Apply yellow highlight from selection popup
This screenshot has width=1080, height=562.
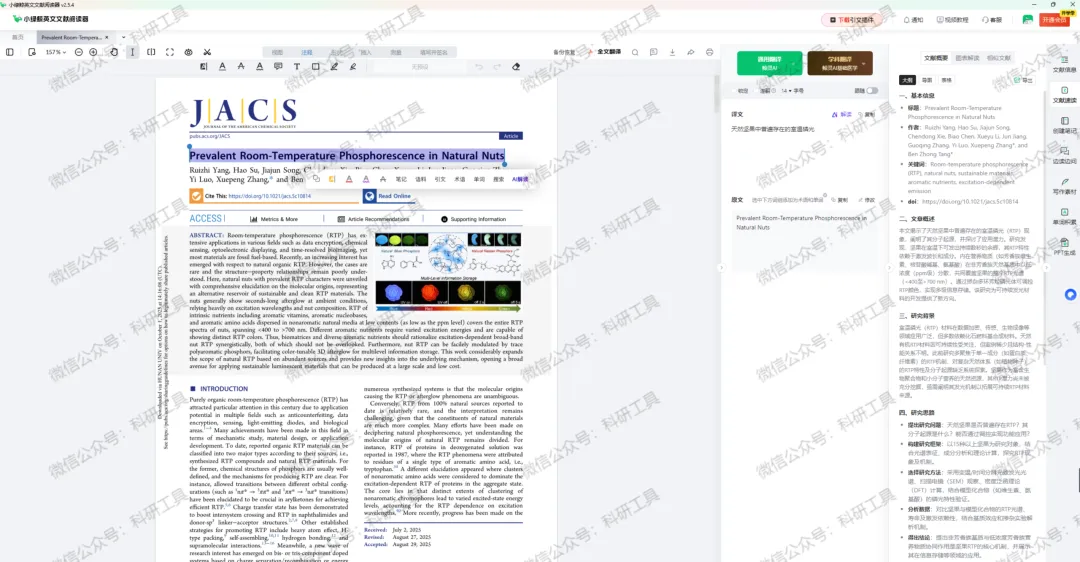point(332,178)
